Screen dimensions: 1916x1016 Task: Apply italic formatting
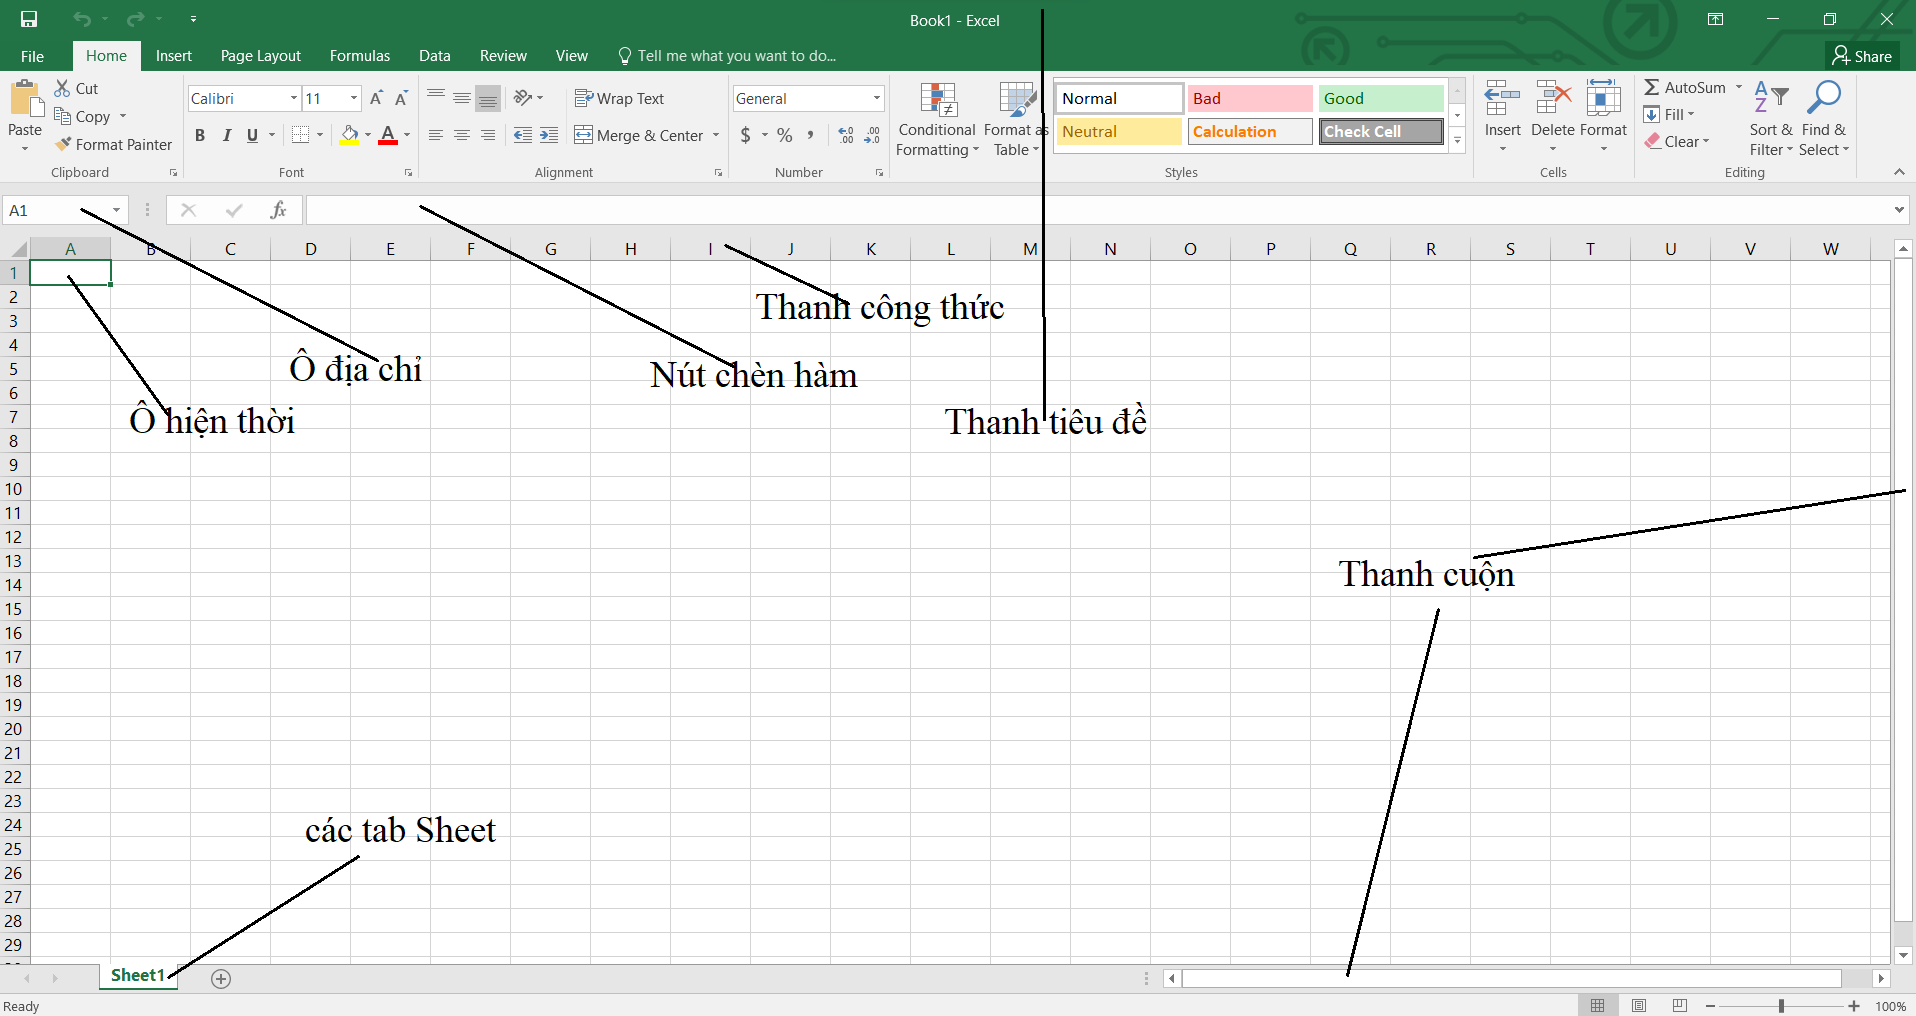[x=226, y=135]
